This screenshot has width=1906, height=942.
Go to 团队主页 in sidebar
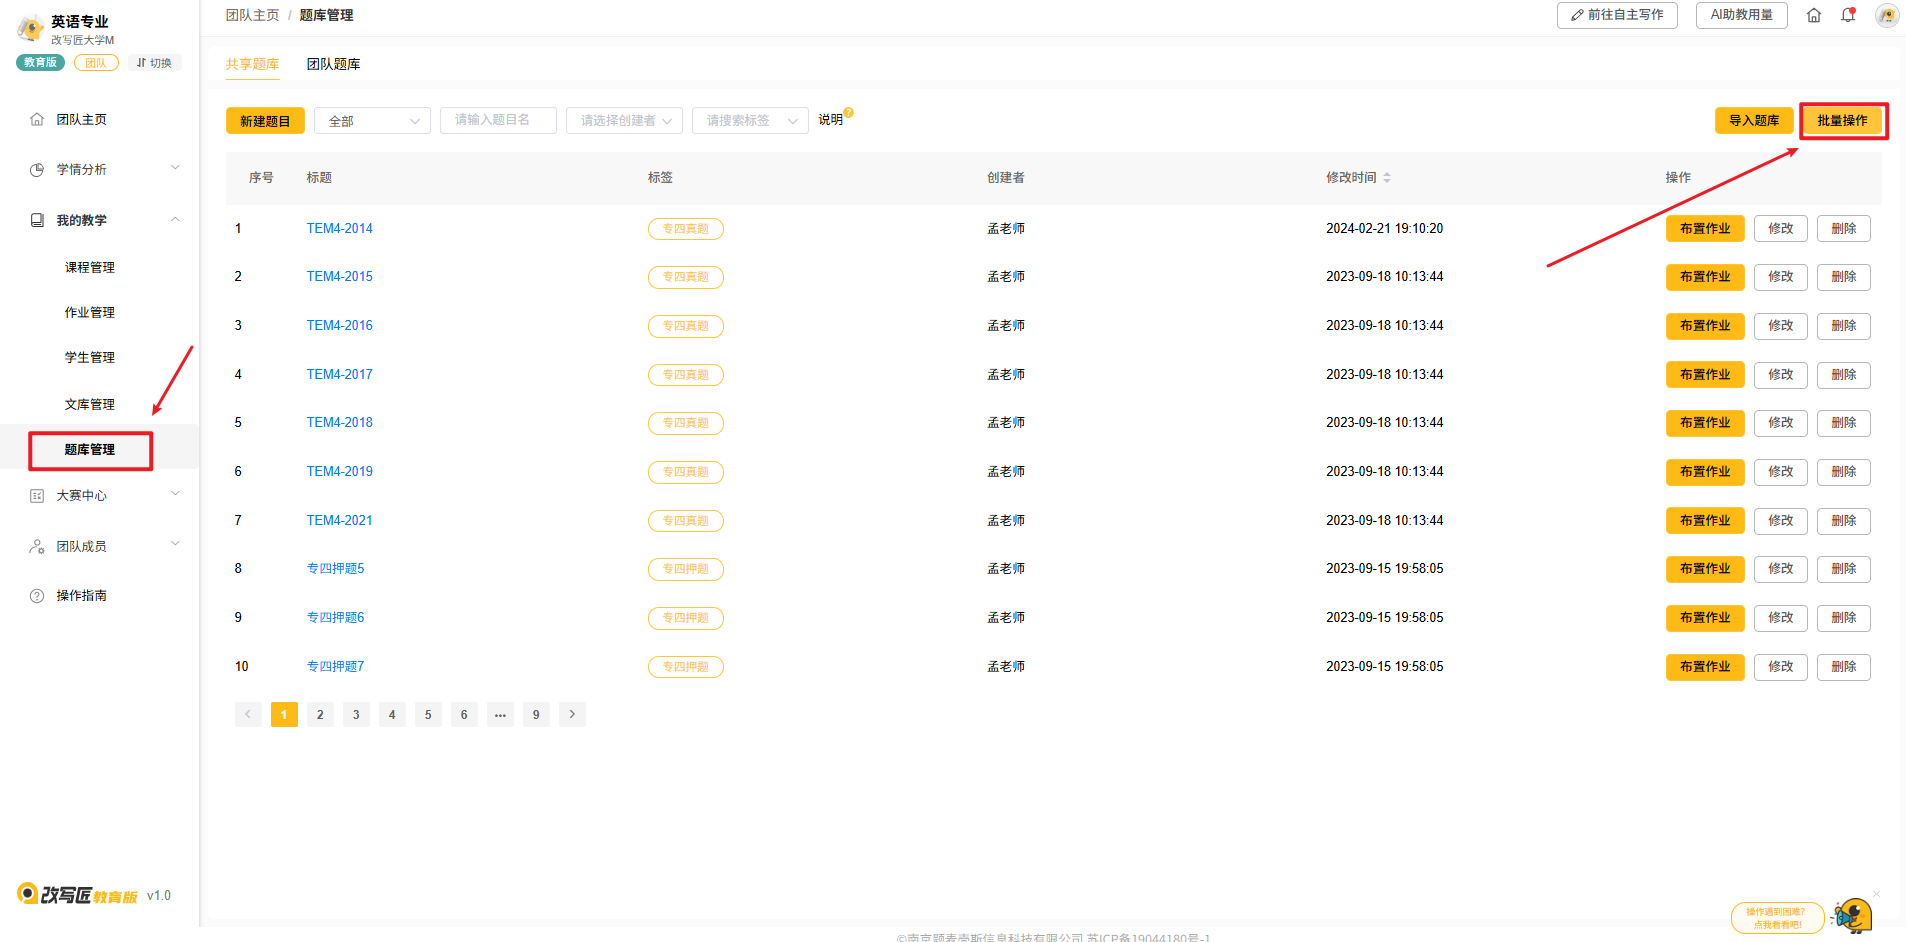81,120
